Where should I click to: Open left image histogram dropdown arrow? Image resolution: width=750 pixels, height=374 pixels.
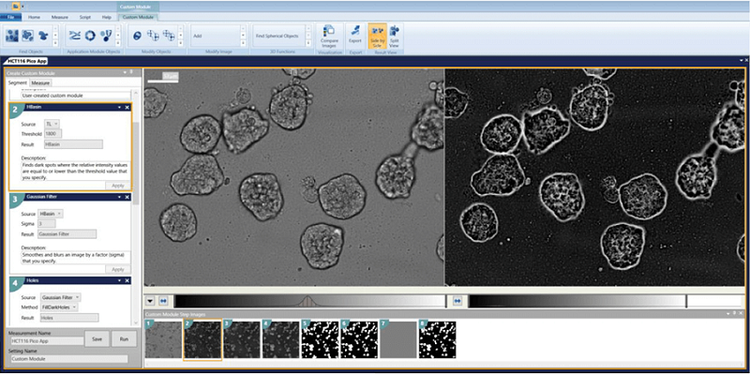(x=150, y=301)
